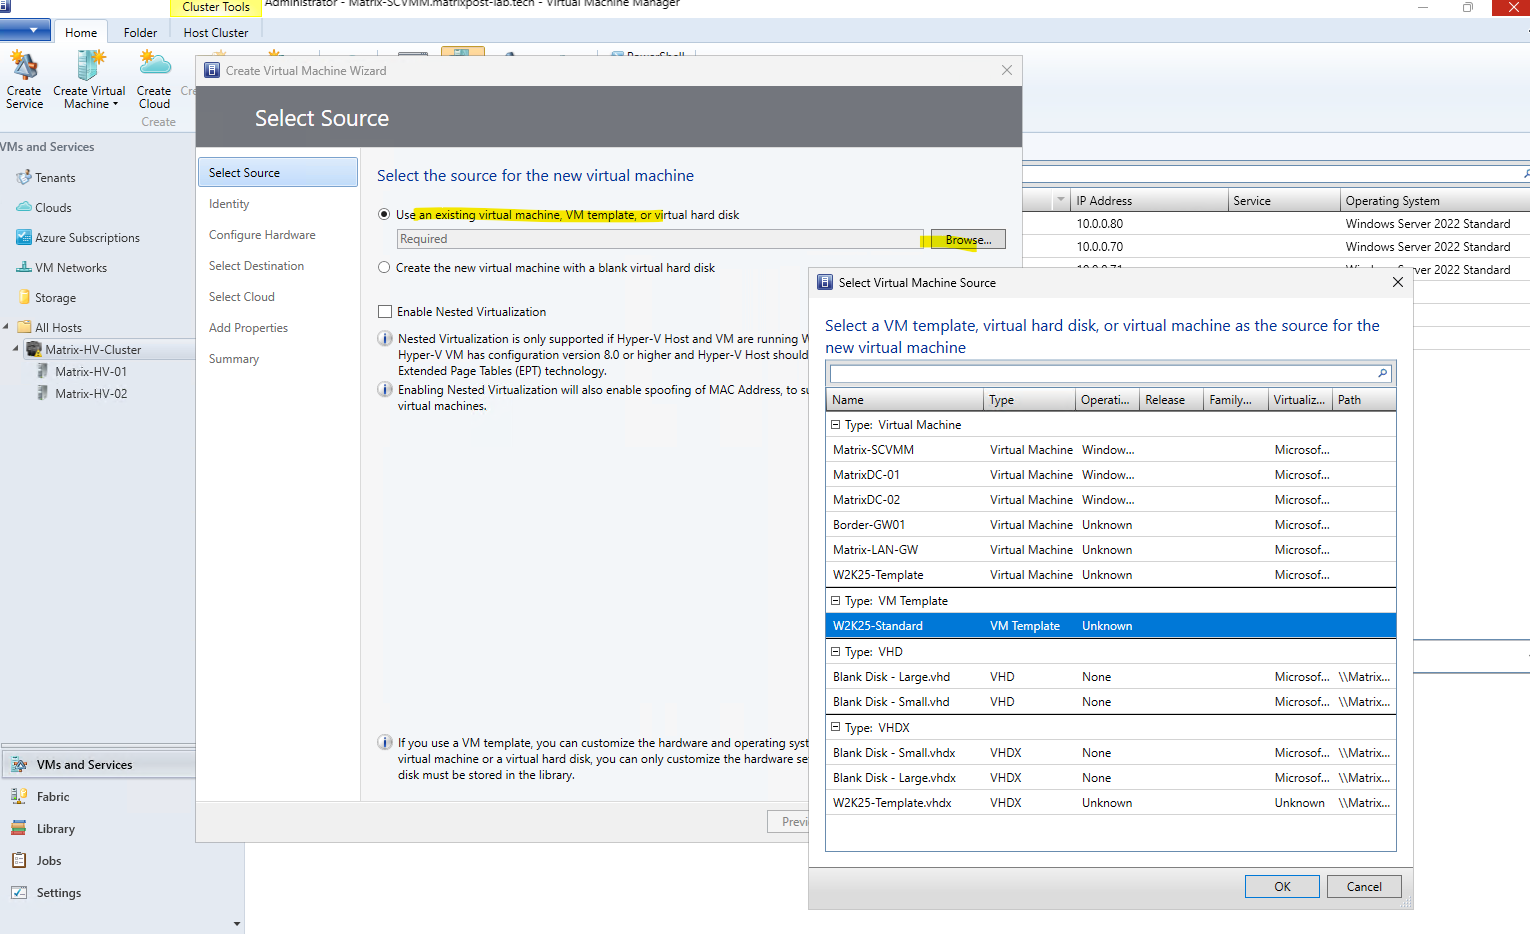Go to the Select Destination wizard step
Screen dimensions: 1530x934
pyautogui.click(x=256, y=266)
